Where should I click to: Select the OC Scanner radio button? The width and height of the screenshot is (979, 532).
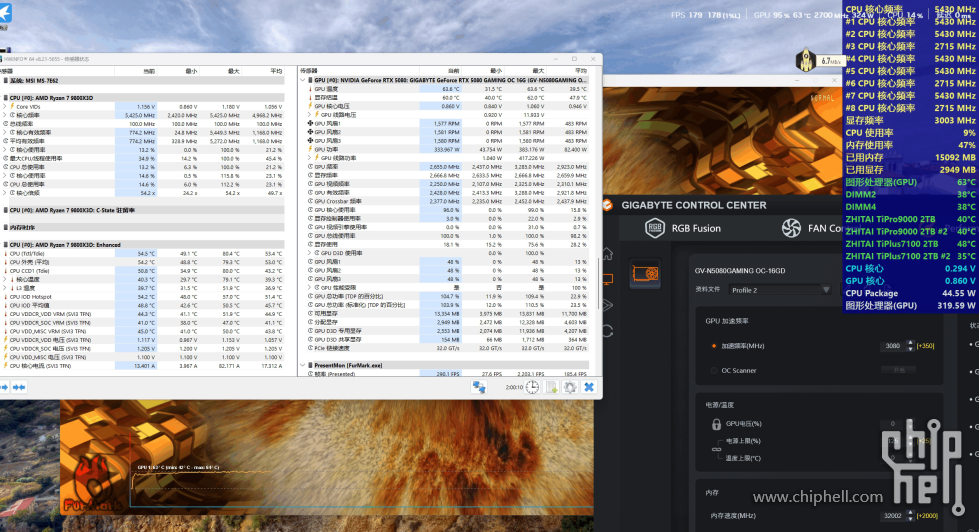click(x=714, y=371)
